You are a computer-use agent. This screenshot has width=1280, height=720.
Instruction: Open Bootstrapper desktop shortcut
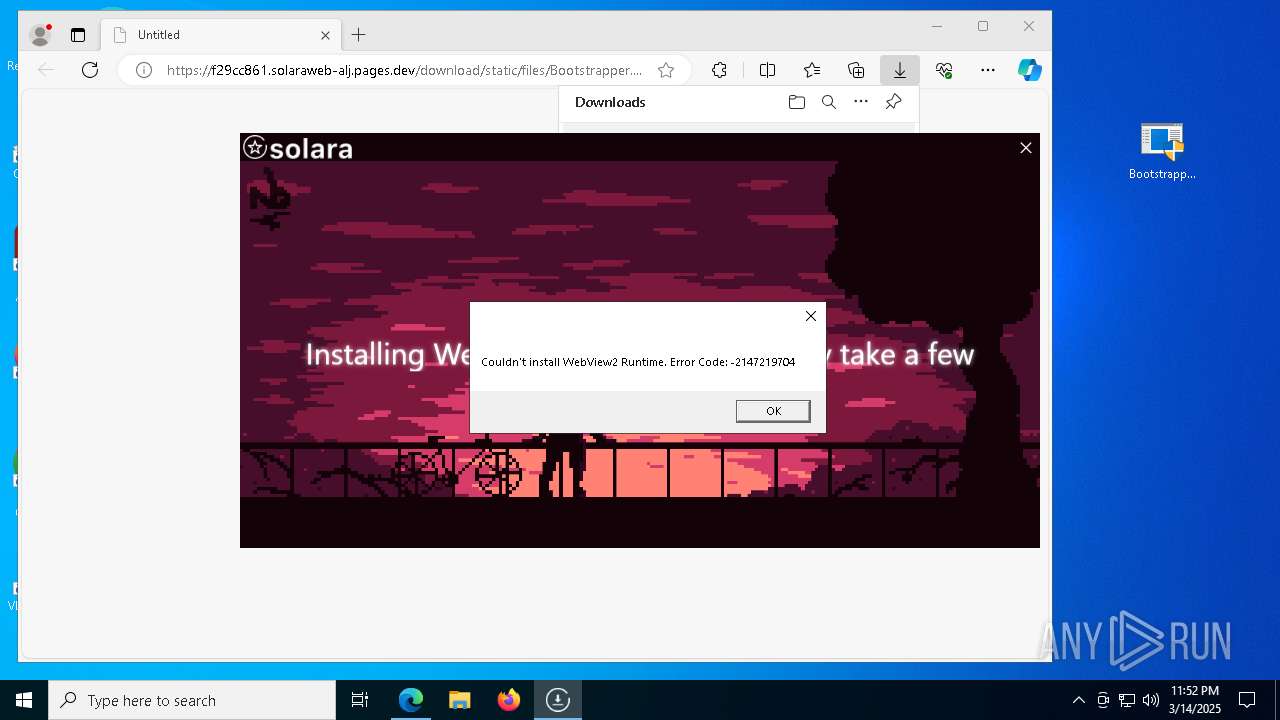1162,152
